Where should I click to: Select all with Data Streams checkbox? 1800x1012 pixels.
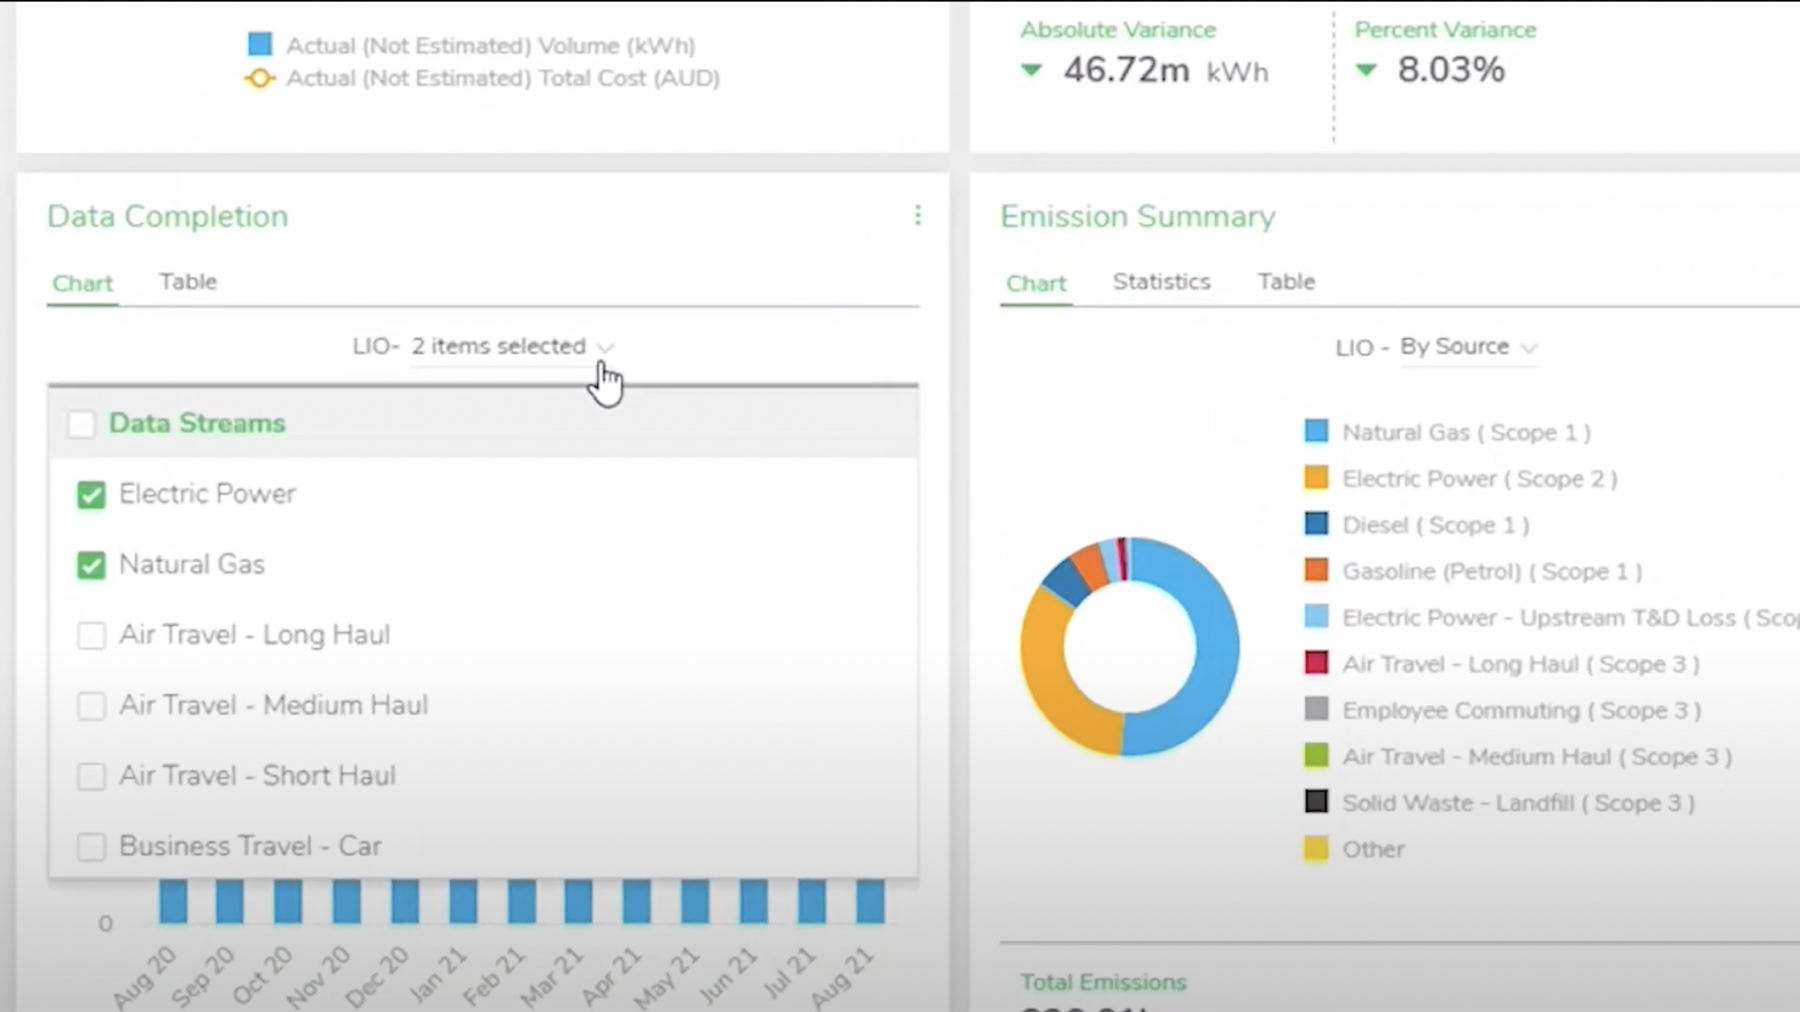pyautogui.click(x=81, y=424)
